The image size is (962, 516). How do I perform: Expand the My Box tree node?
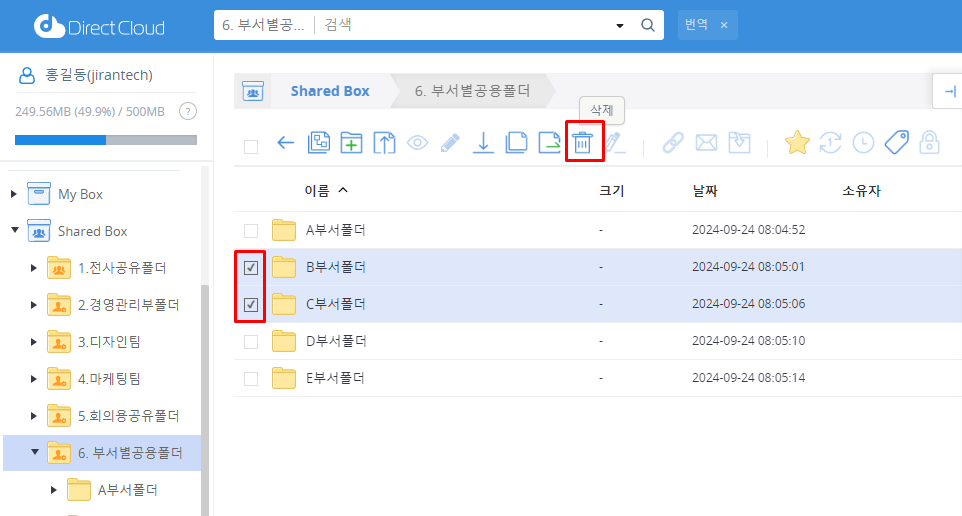click(x=14, y=194)
